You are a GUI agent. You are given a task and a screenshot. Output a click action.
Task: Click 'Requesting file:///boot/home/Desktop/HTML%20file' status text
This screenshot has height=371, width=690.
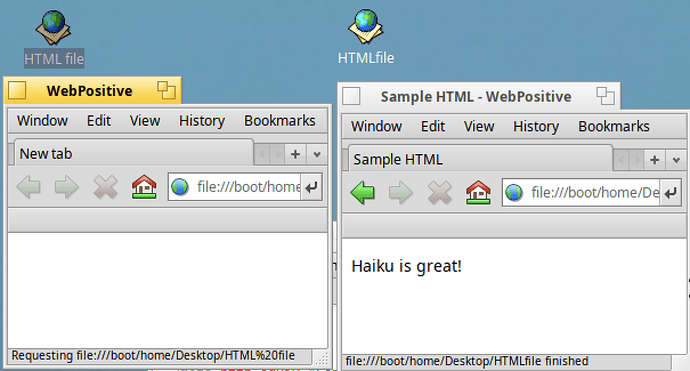[153, 356]
